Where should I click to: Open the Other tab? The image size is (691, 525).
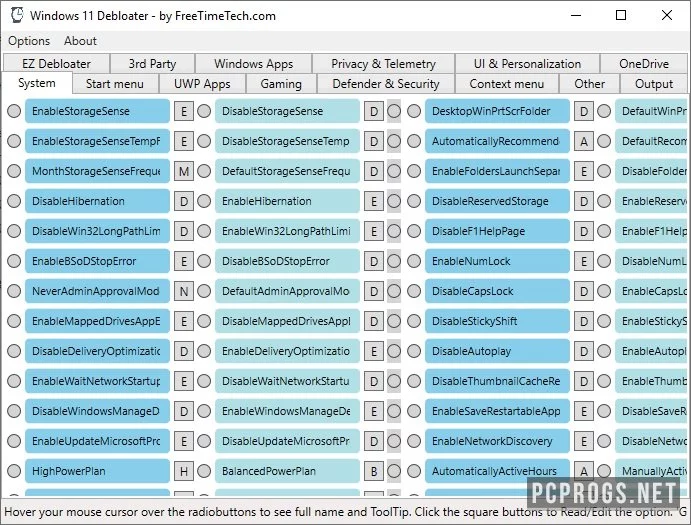click(589, 84)
